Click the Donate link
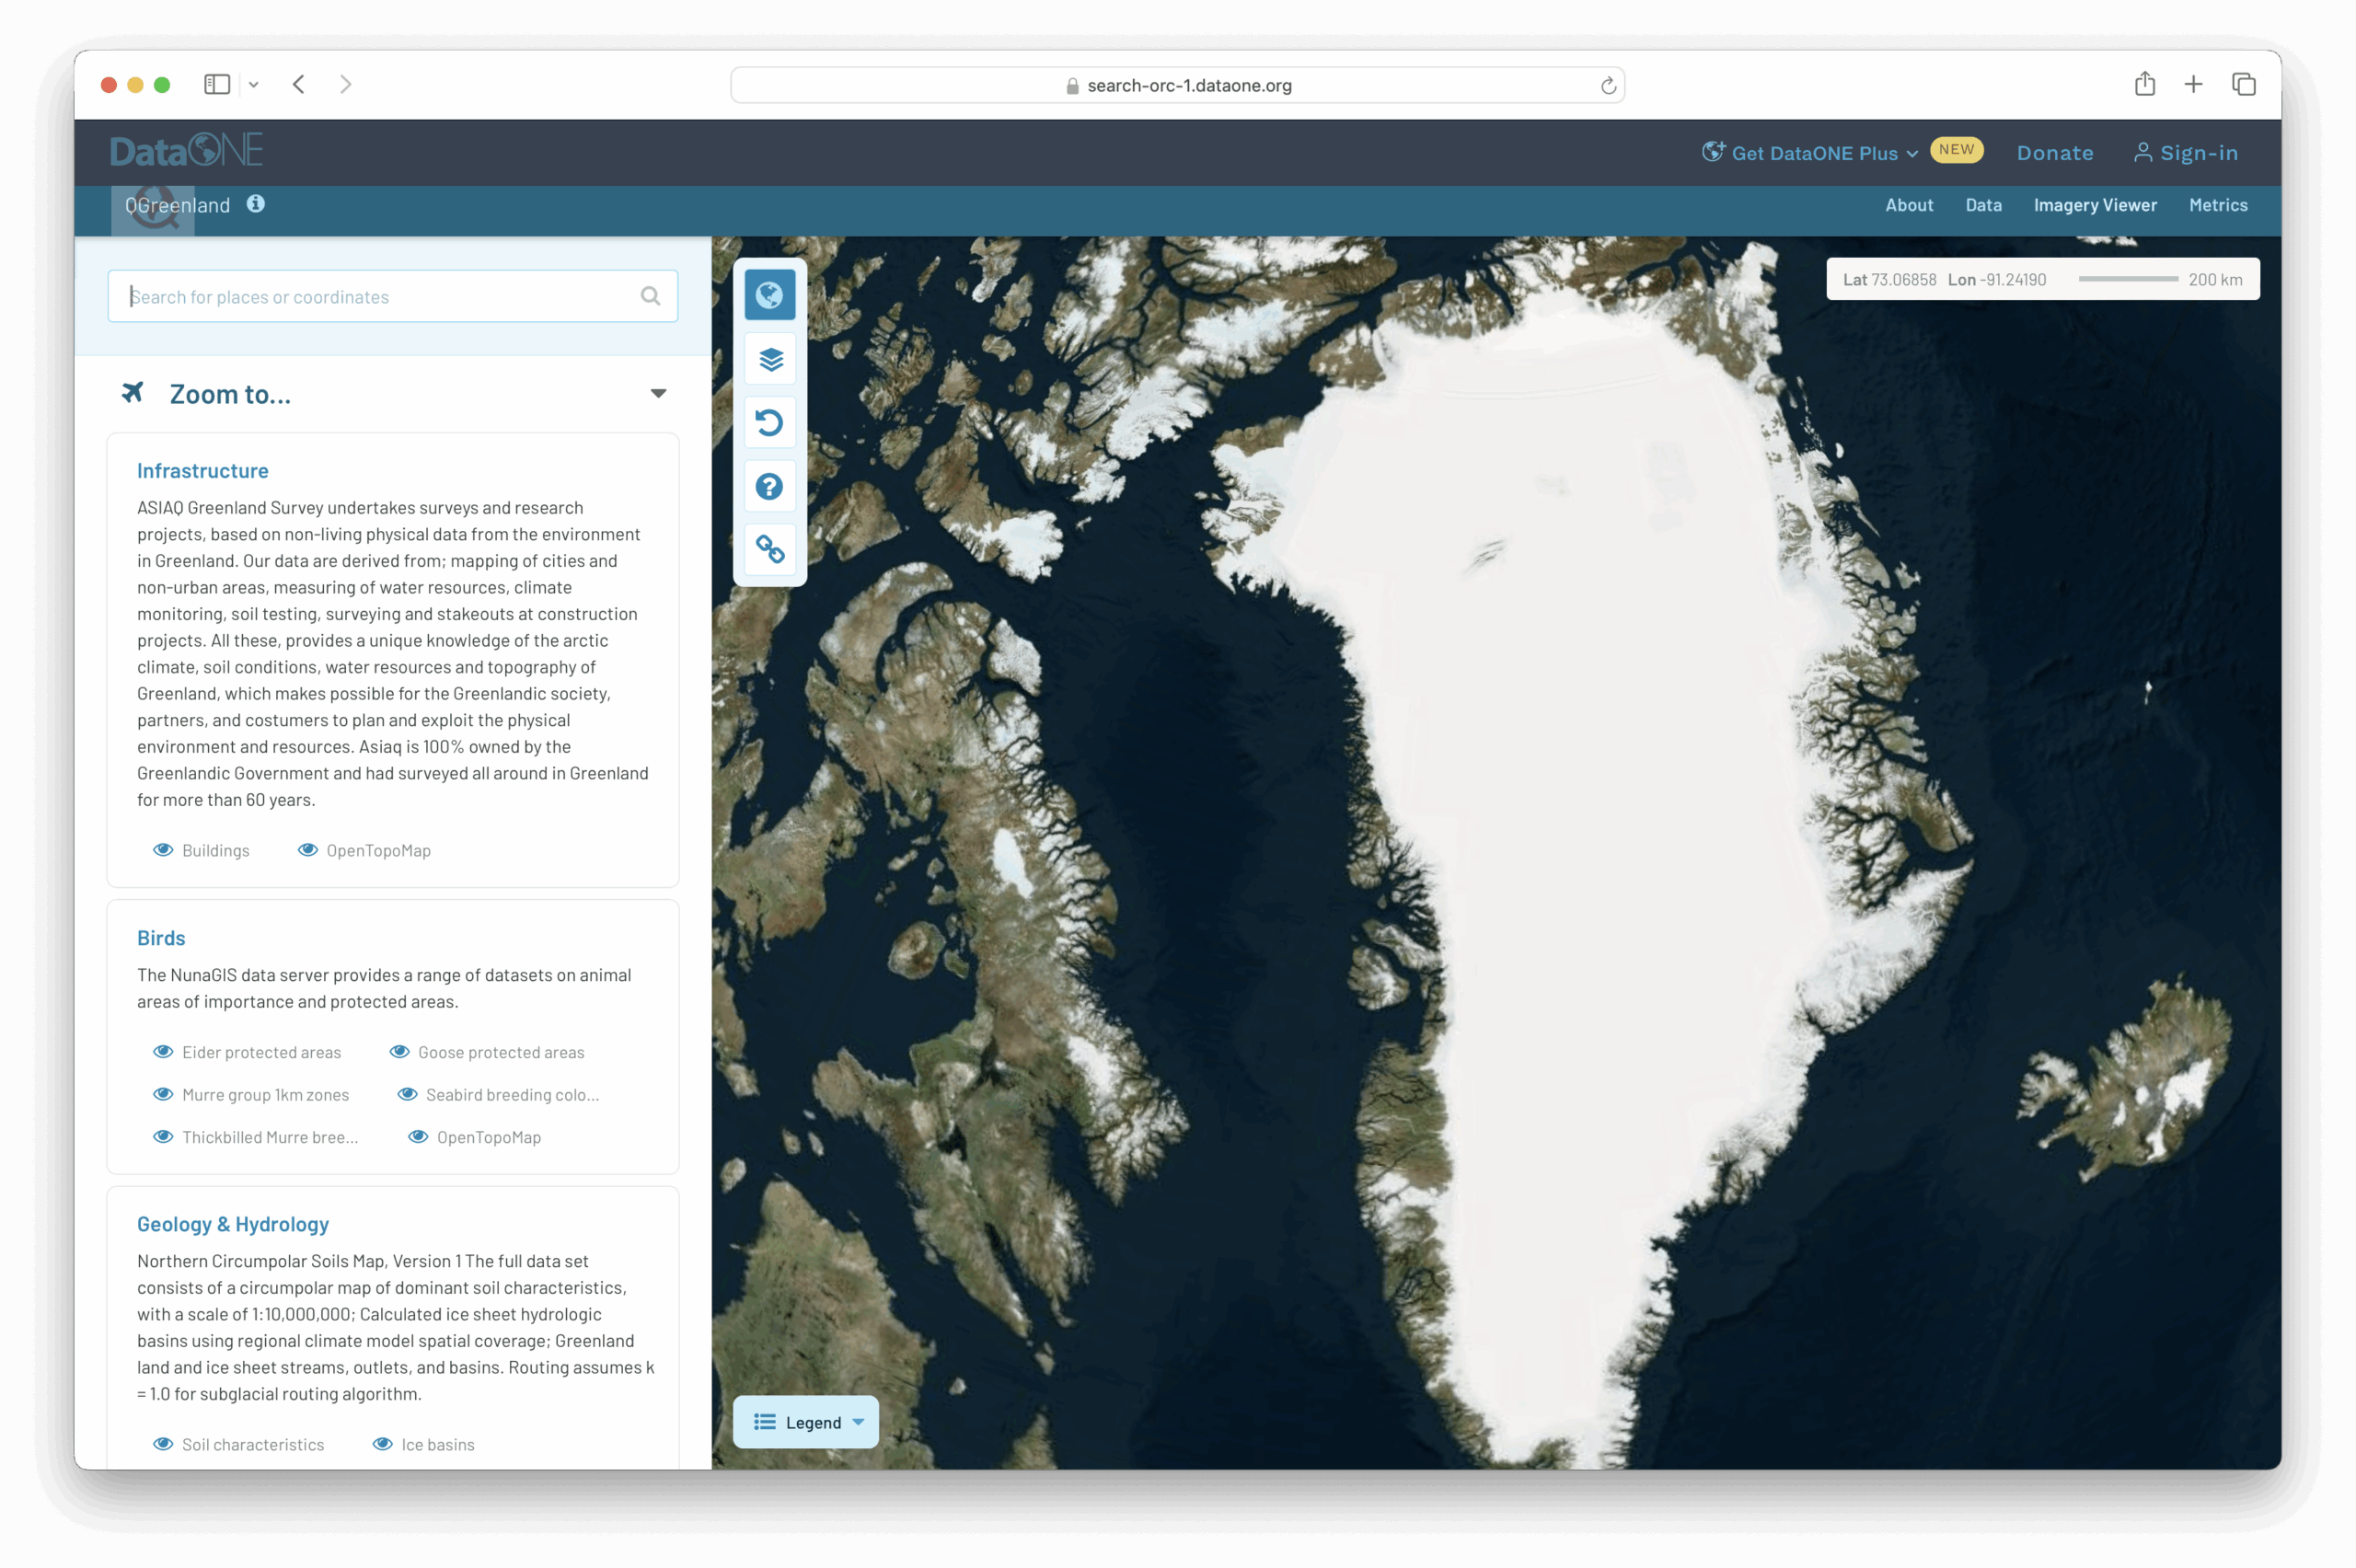The width and height of the screenshot is (2356, 1568). tap(2055, 153)
